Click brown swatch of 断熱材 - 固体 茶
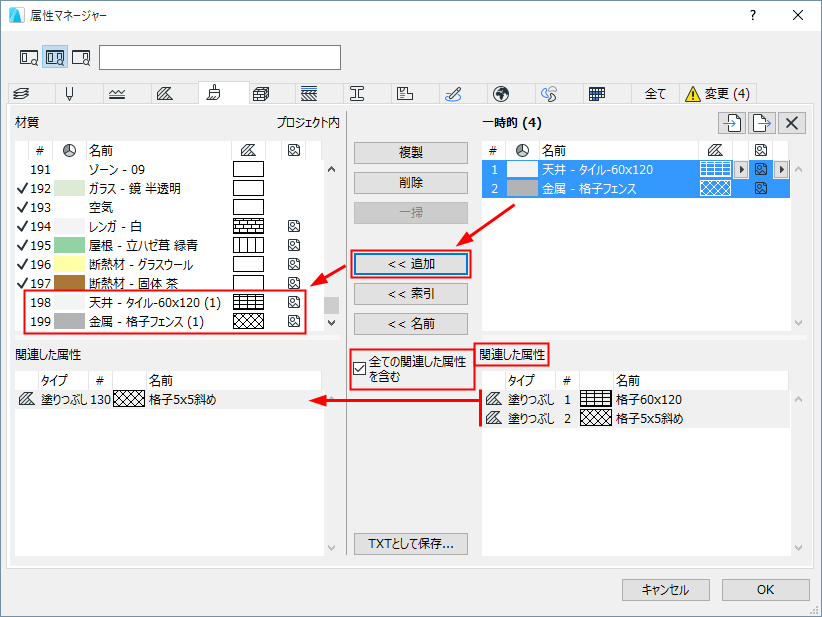The width and height of the screenshot is (822, 617). pyautogui.click(x=69, y=283)
